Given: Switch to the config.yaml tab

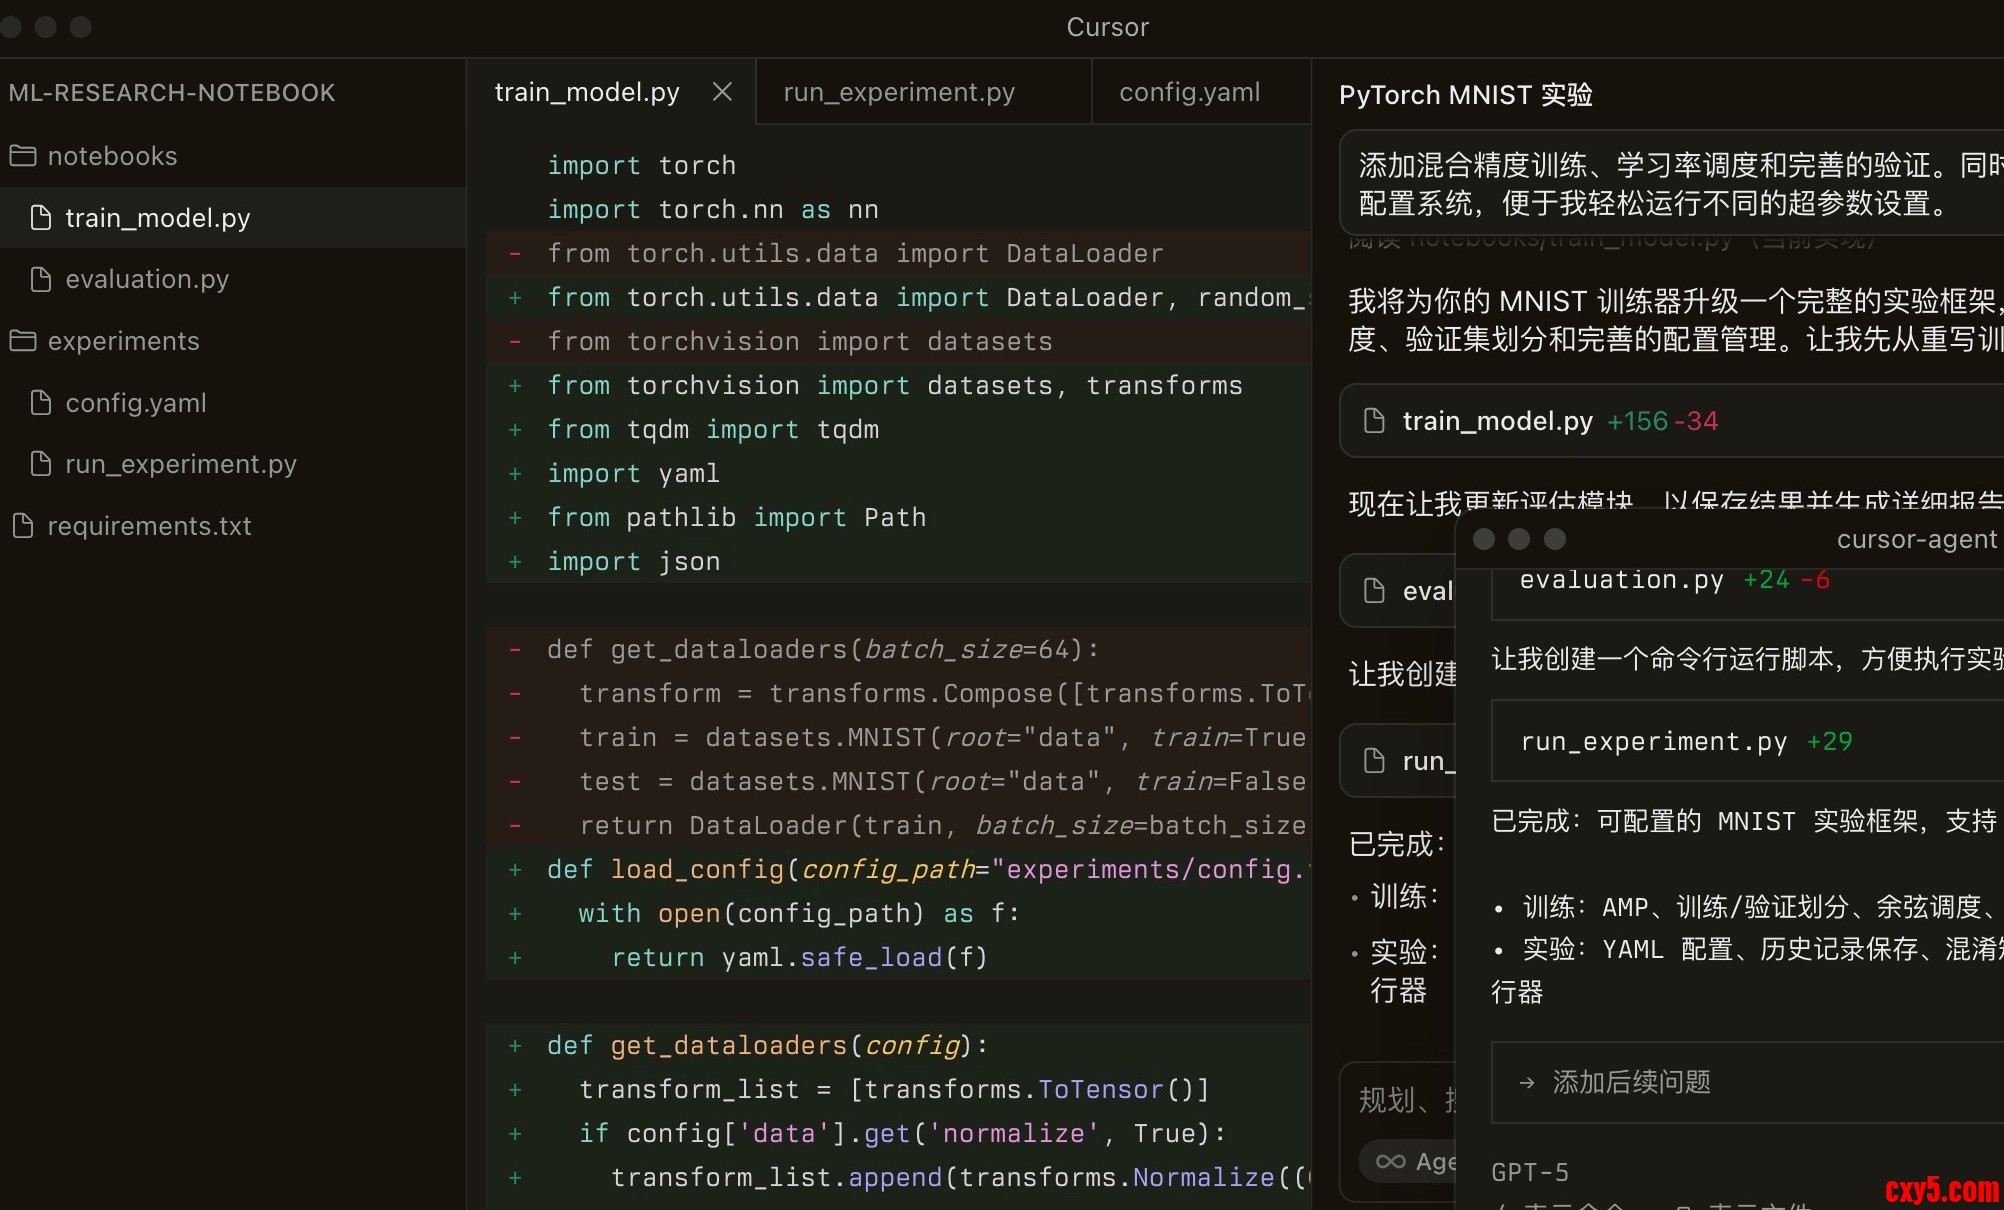Looking at the screenshot, I should [1189, 92].
